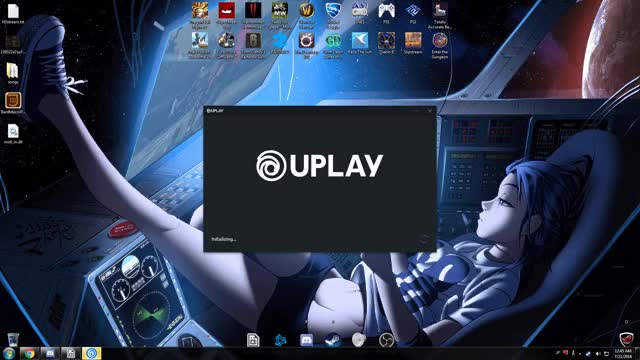Open the Recycle Bin
Viewport: 640px width, 360px height.
tap(13, 338)
